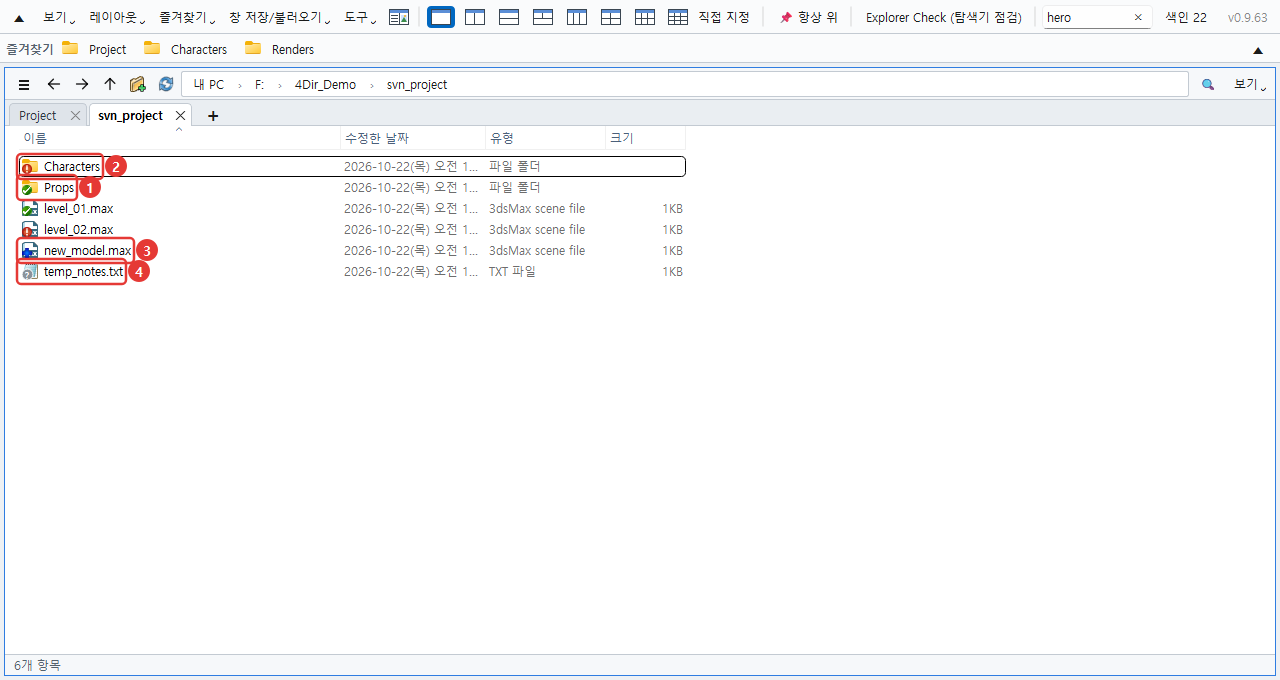Click the level_02.max file icon
Image resolution: width=1280 pixels, height=680 pixels.
30,230
